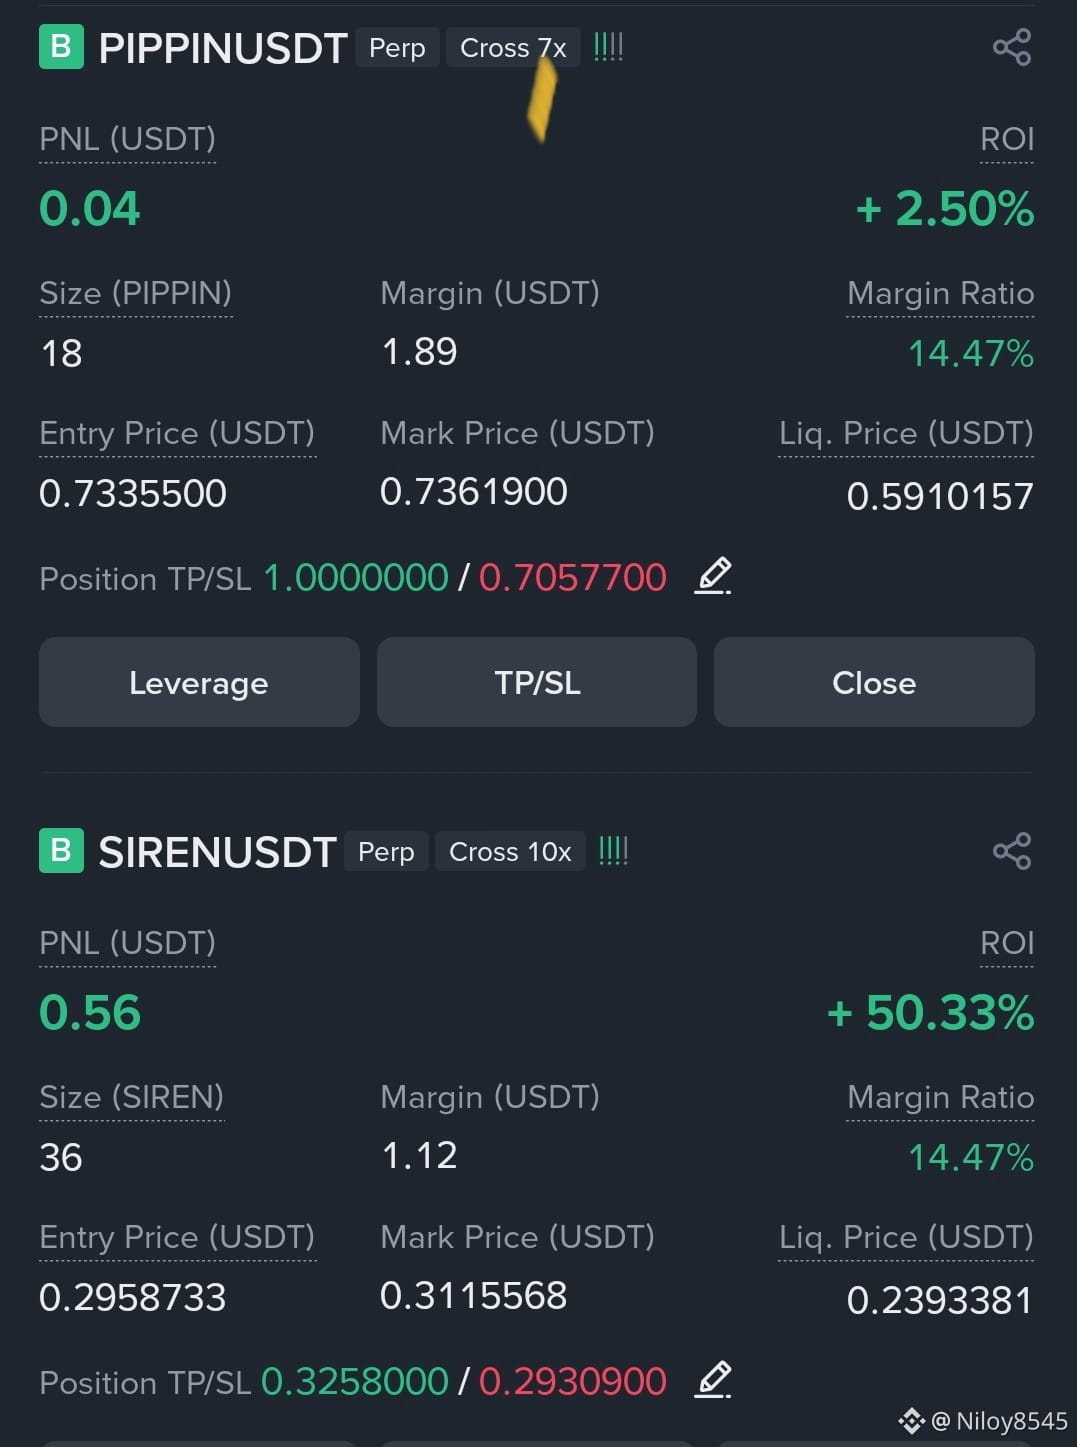1077x1447 pixels.
Task: Edit PIPPINUSDT position TP/SL pencil icon
Action: point(713,576)
